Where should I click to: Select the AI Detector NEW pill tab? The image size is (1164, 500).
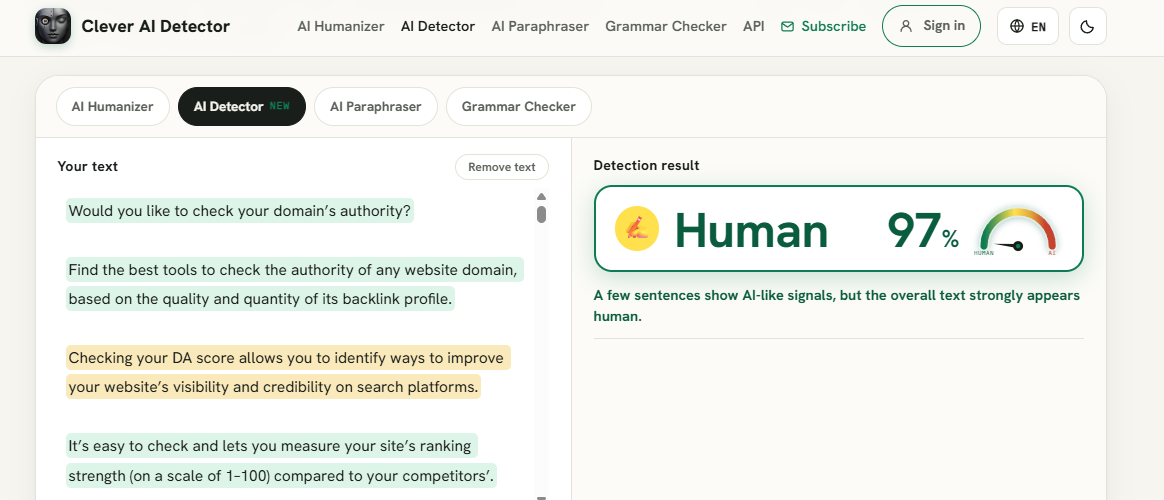(x=242, y=106)
